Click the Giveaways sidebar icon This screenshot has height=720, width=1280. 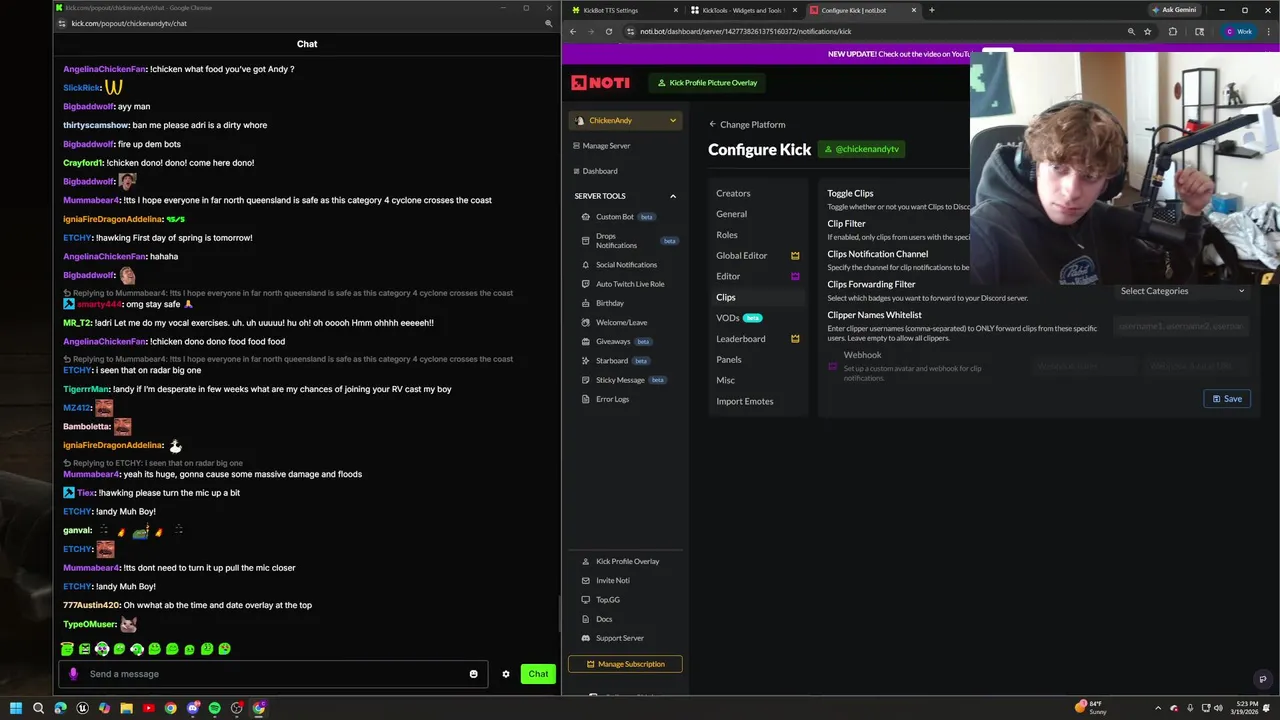(x=586, y=342)
